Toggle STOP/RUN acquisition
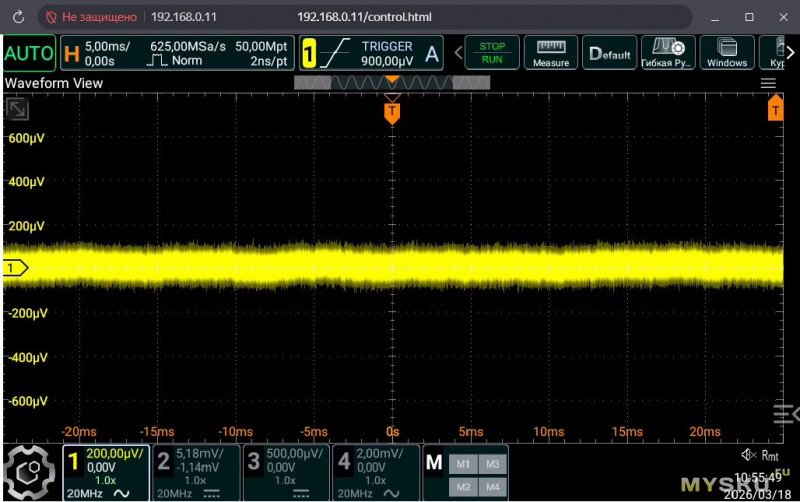This screenshot has height=502, width=800. [x=492, y=53]
